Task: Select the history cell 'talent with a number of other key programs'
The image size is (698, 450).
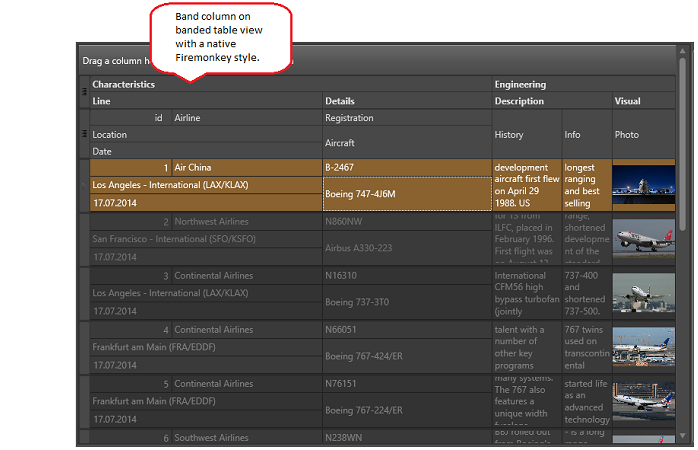Action: [527, 347]
